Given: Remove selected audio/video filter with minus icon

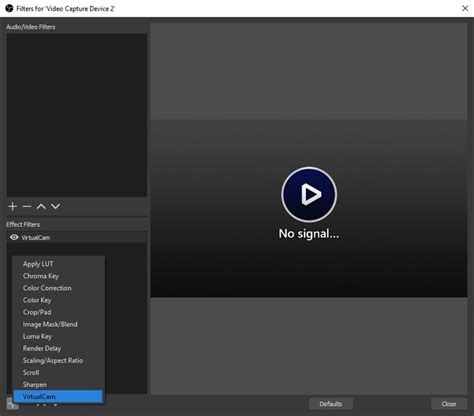Looking at the screenshot, I should click(x=27, y=207).
